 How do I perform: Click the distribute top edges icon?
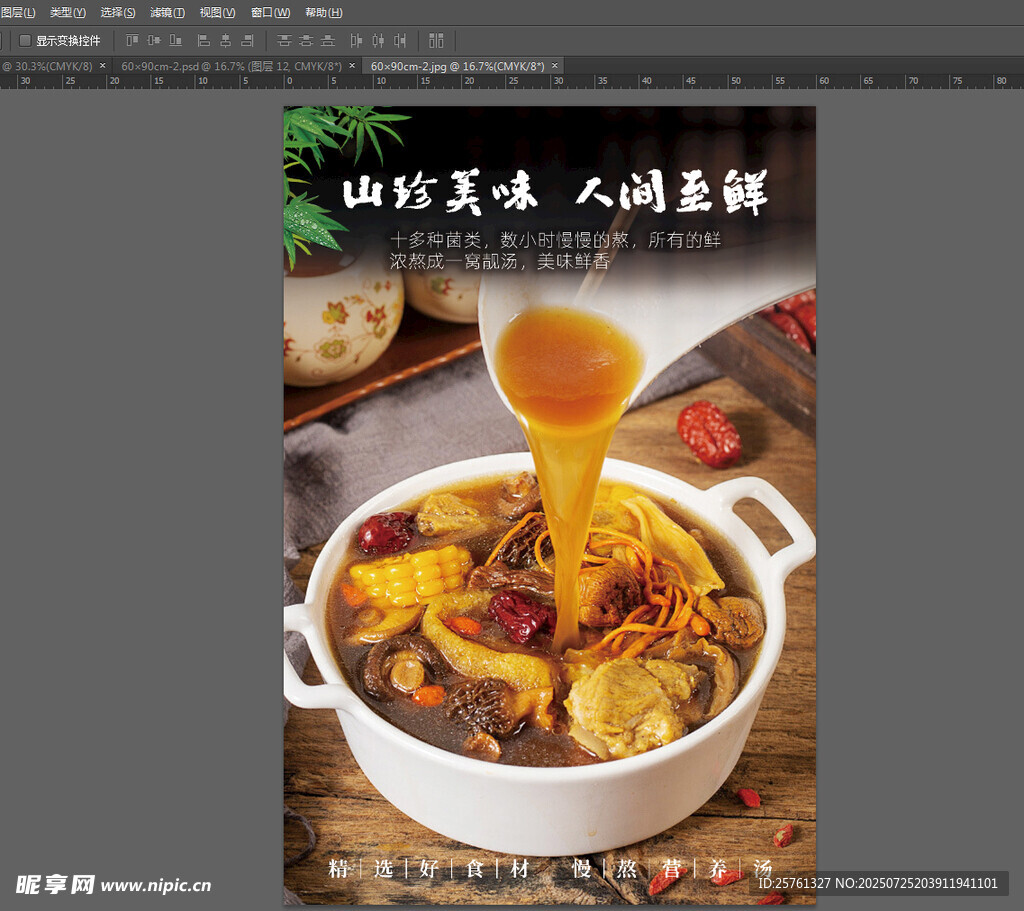click(x=284, y=41)
